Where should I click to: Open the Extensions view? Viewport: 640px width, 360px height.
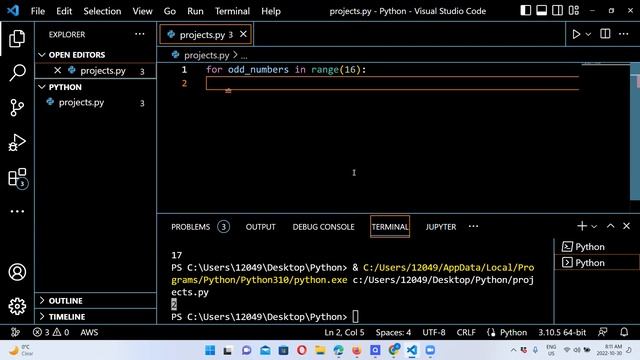click(17, 178)
